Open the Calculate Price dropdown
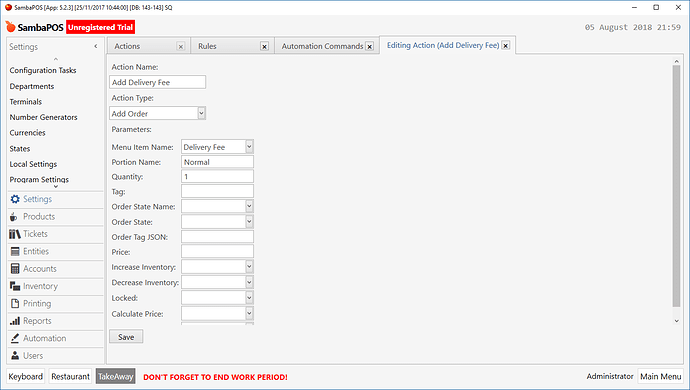 [249, 313]
